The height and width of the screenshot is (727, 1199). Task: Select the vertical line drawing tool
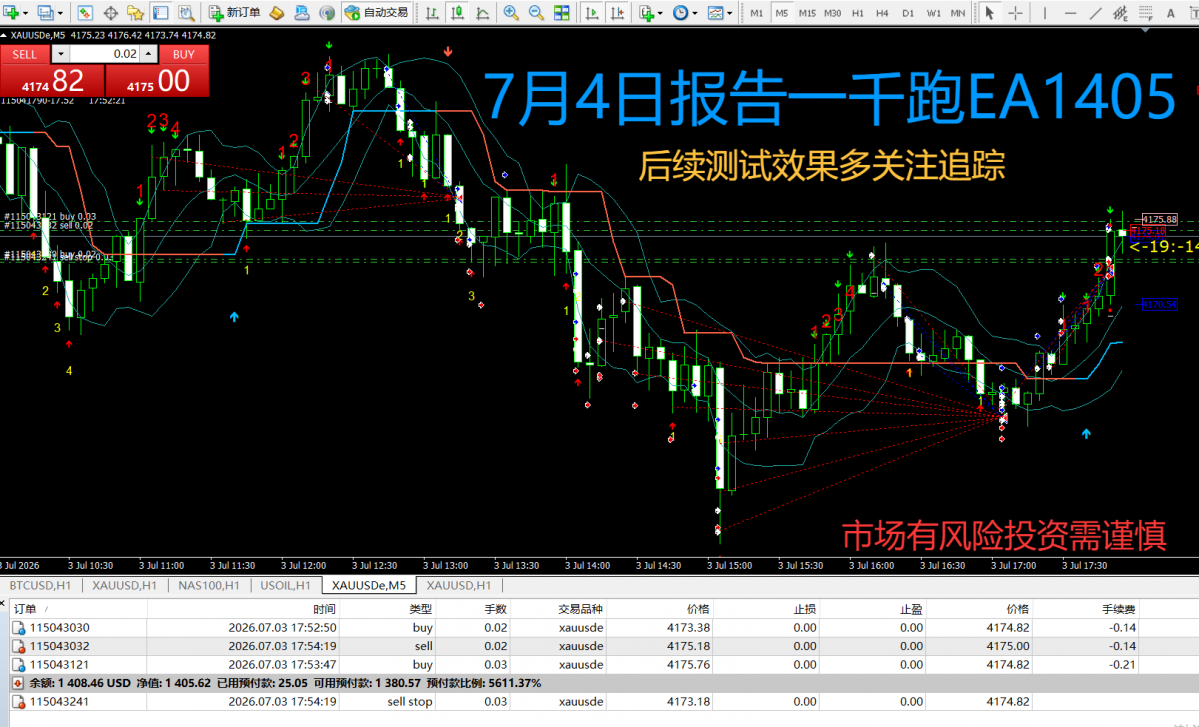(1045, 12)
